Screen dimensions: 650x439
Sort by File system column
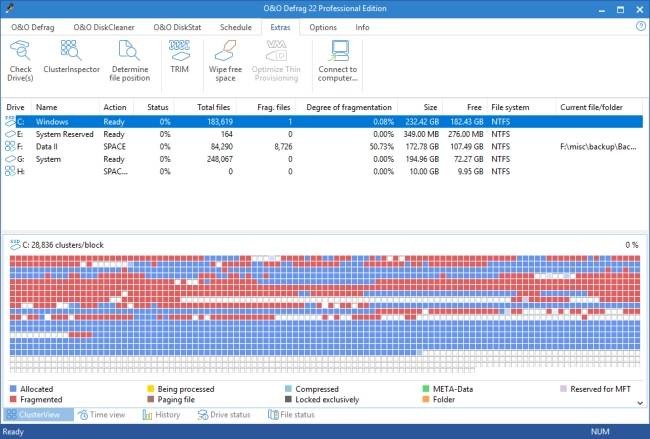[x=521, y=107]
